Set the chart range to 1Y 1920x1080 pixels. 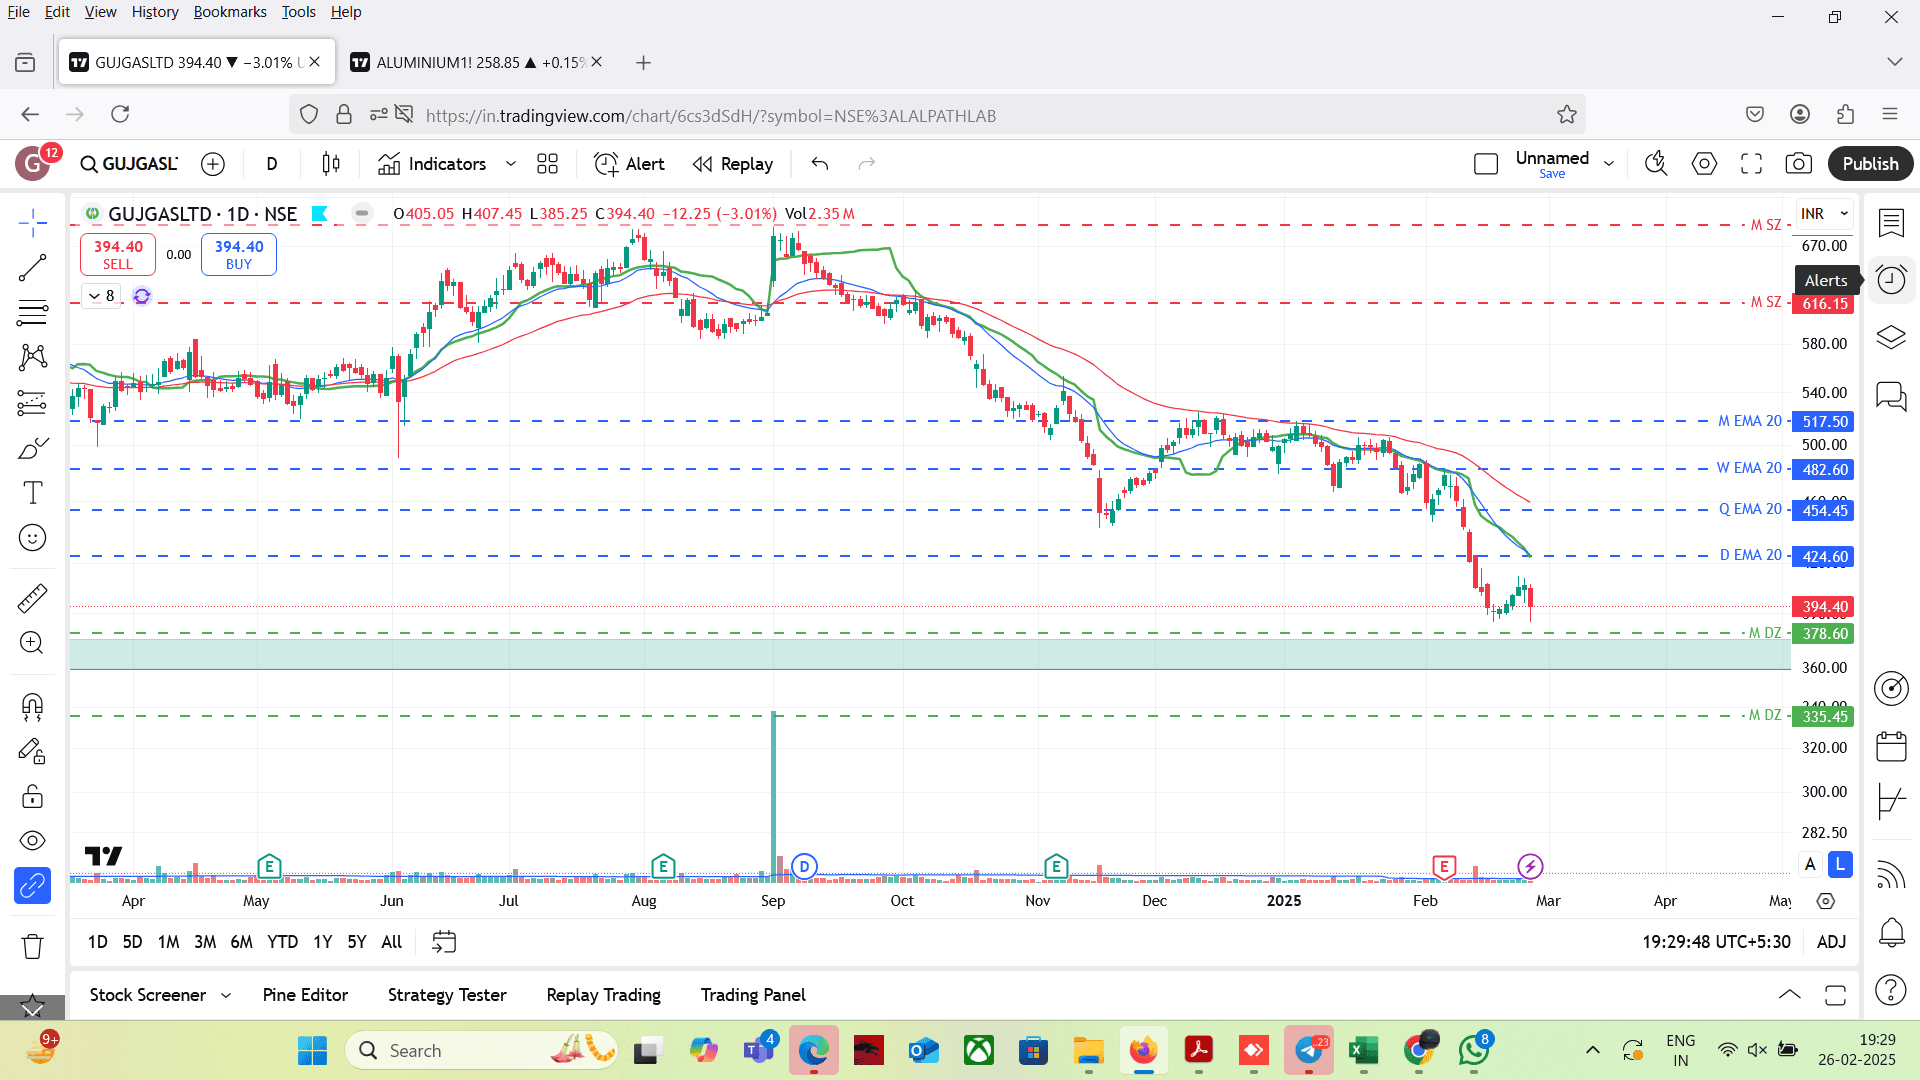click(x=322, y=942)
